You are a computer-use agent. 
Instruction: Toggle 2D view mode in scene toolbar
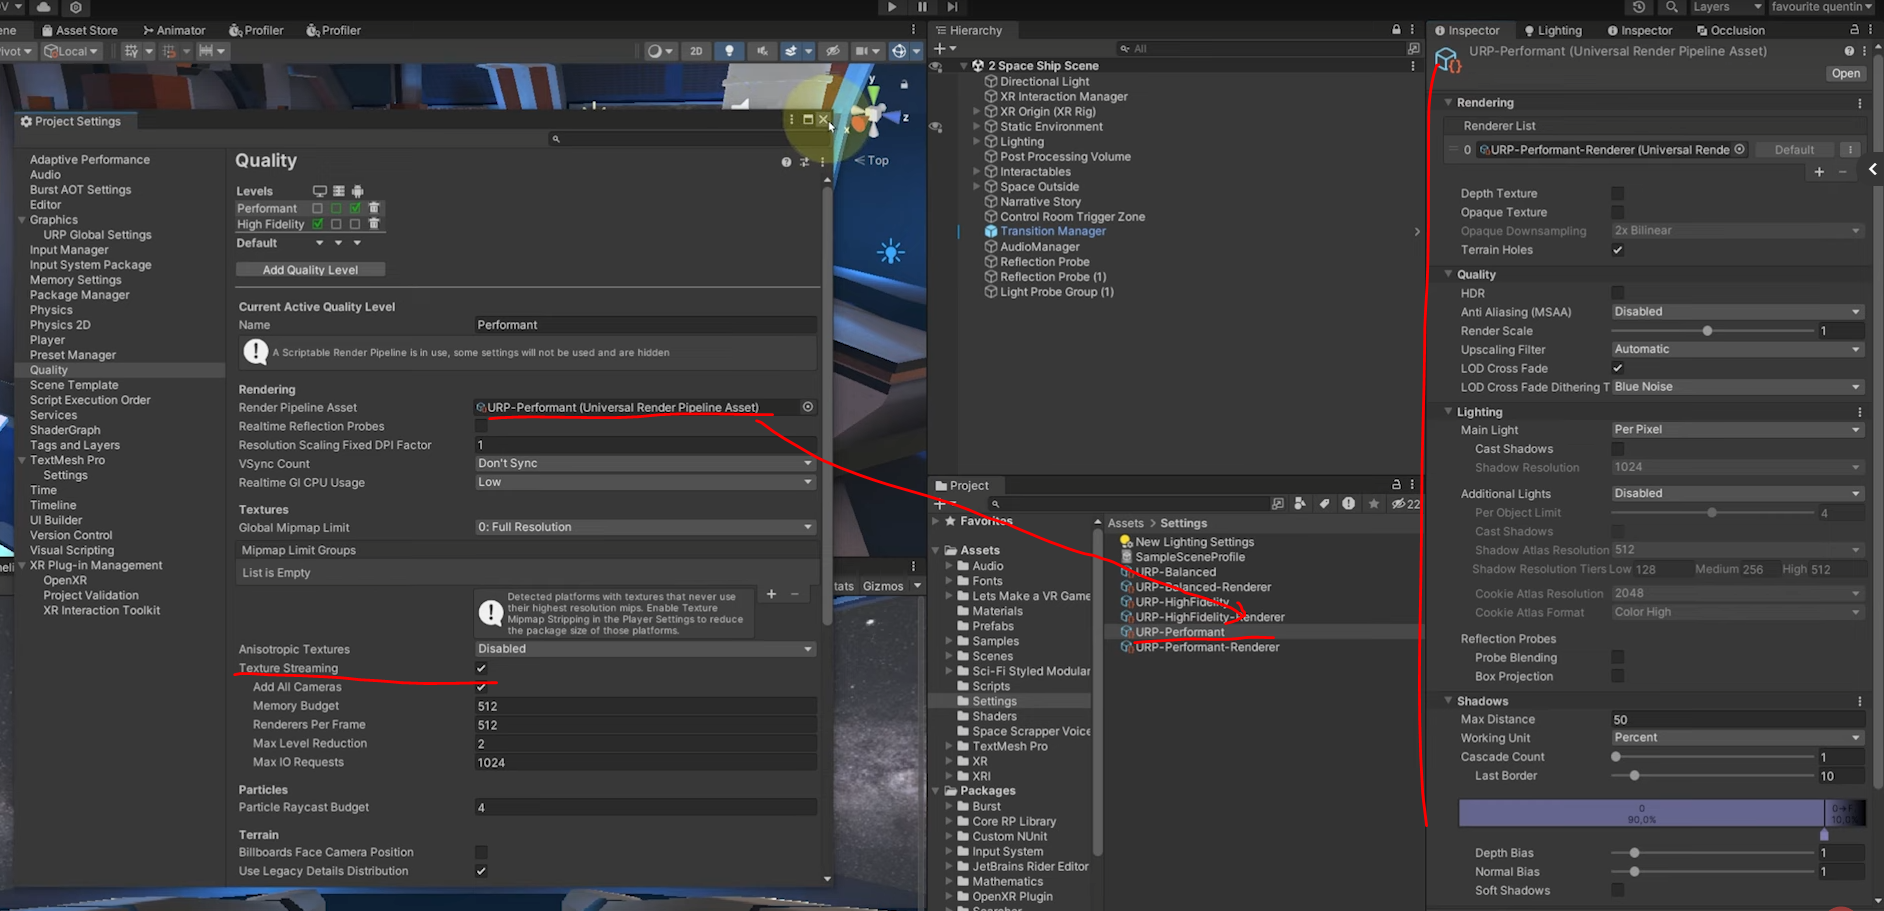tap(696, 51)
